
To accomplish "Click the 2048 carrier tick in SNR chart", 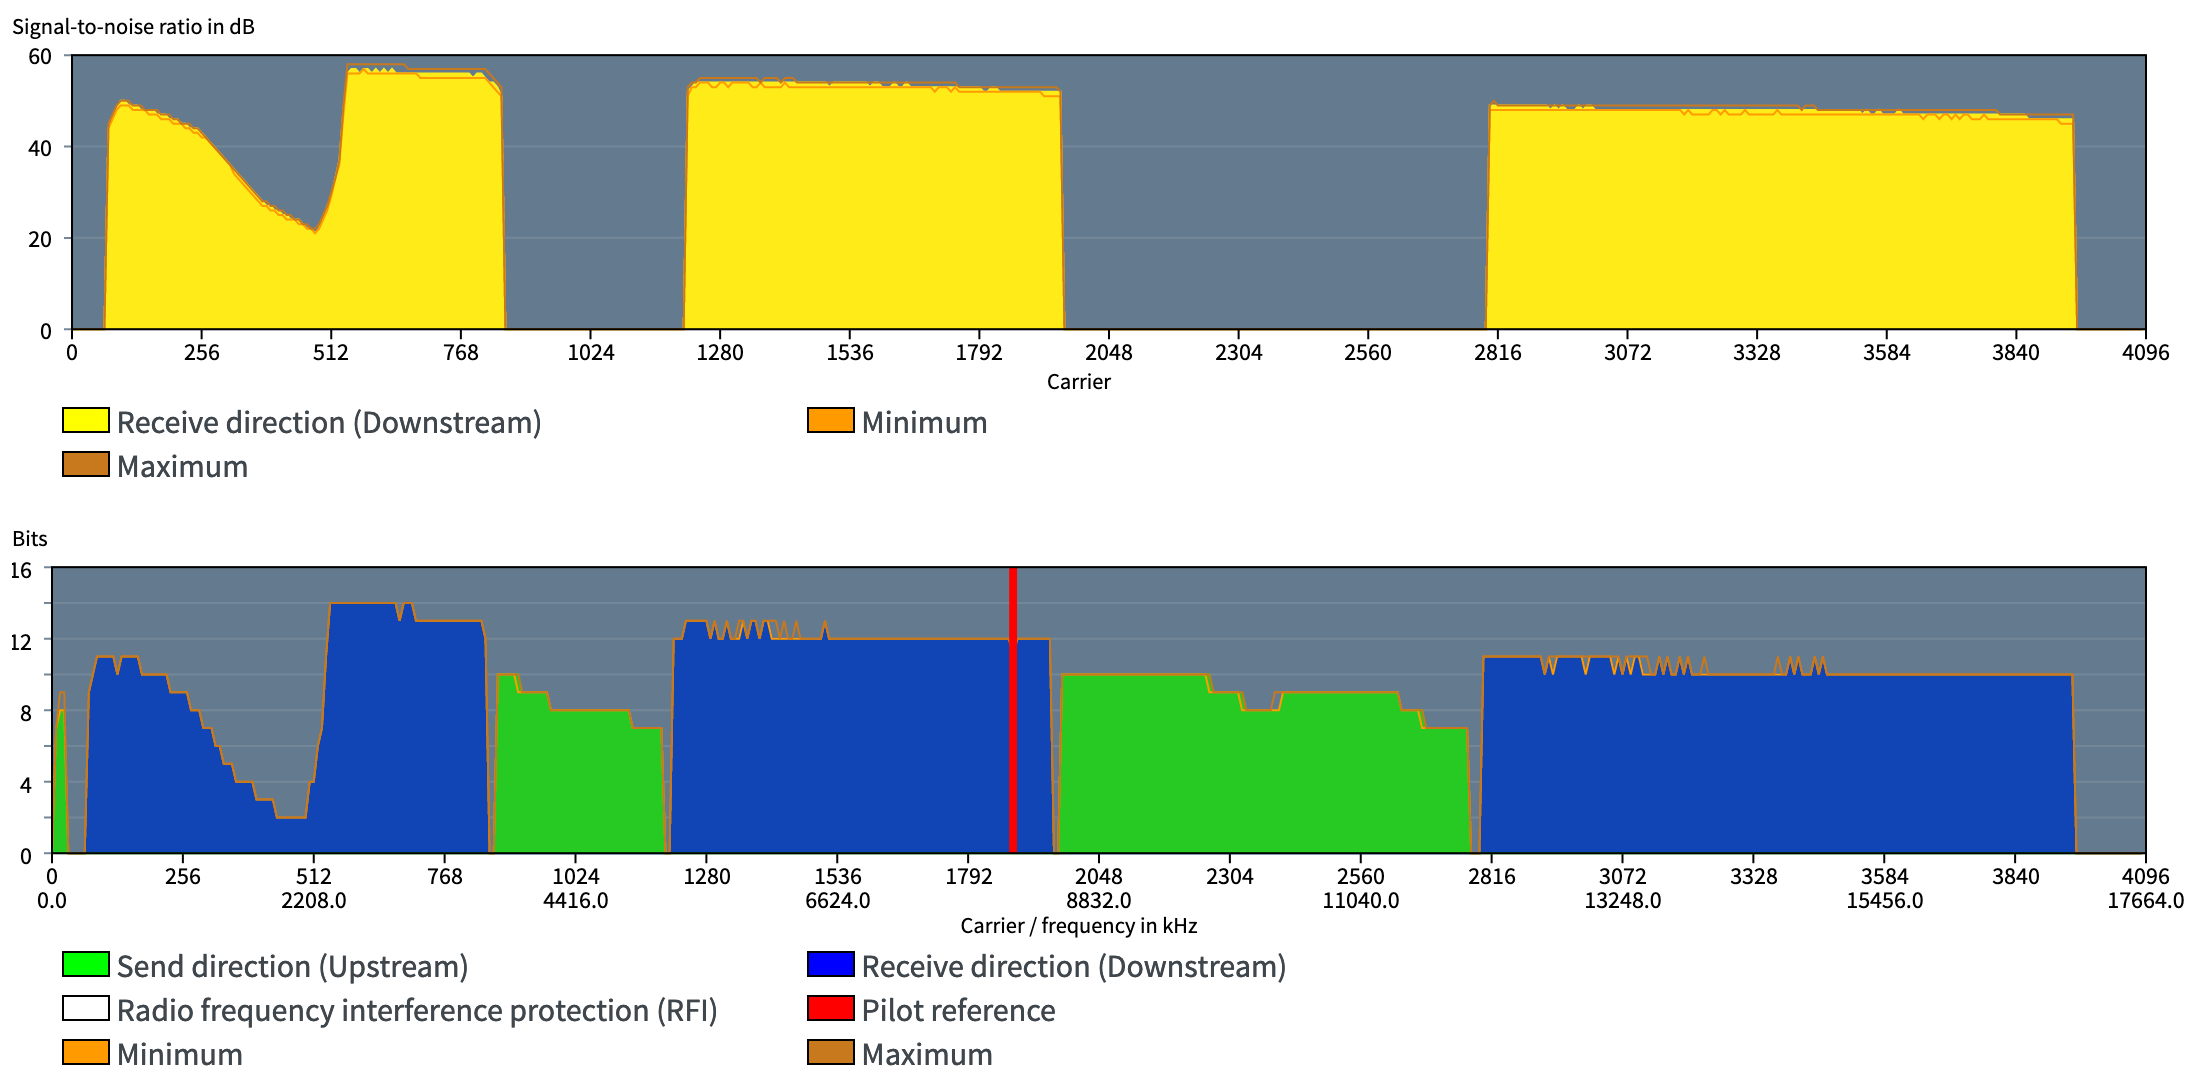I will point(1109,353).
